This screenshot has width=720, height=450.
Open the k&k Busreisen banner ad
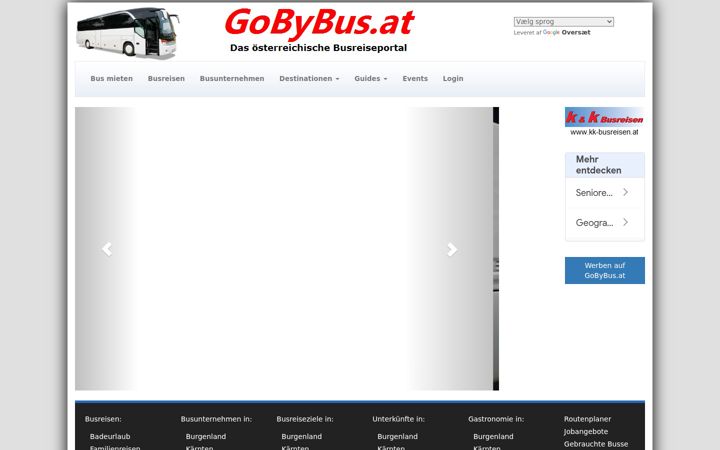[x=604, y=122]
